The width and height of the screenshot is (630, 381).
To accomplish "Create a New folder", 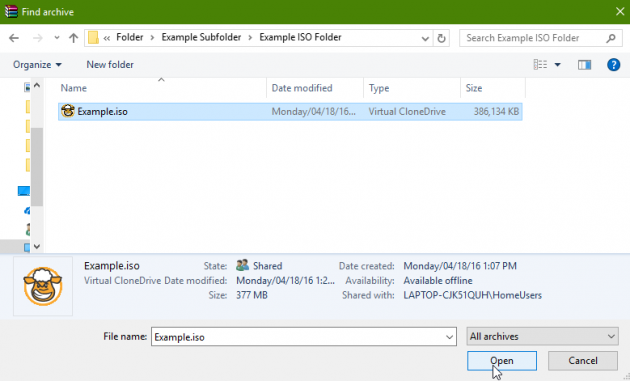I will pos(110,65).
